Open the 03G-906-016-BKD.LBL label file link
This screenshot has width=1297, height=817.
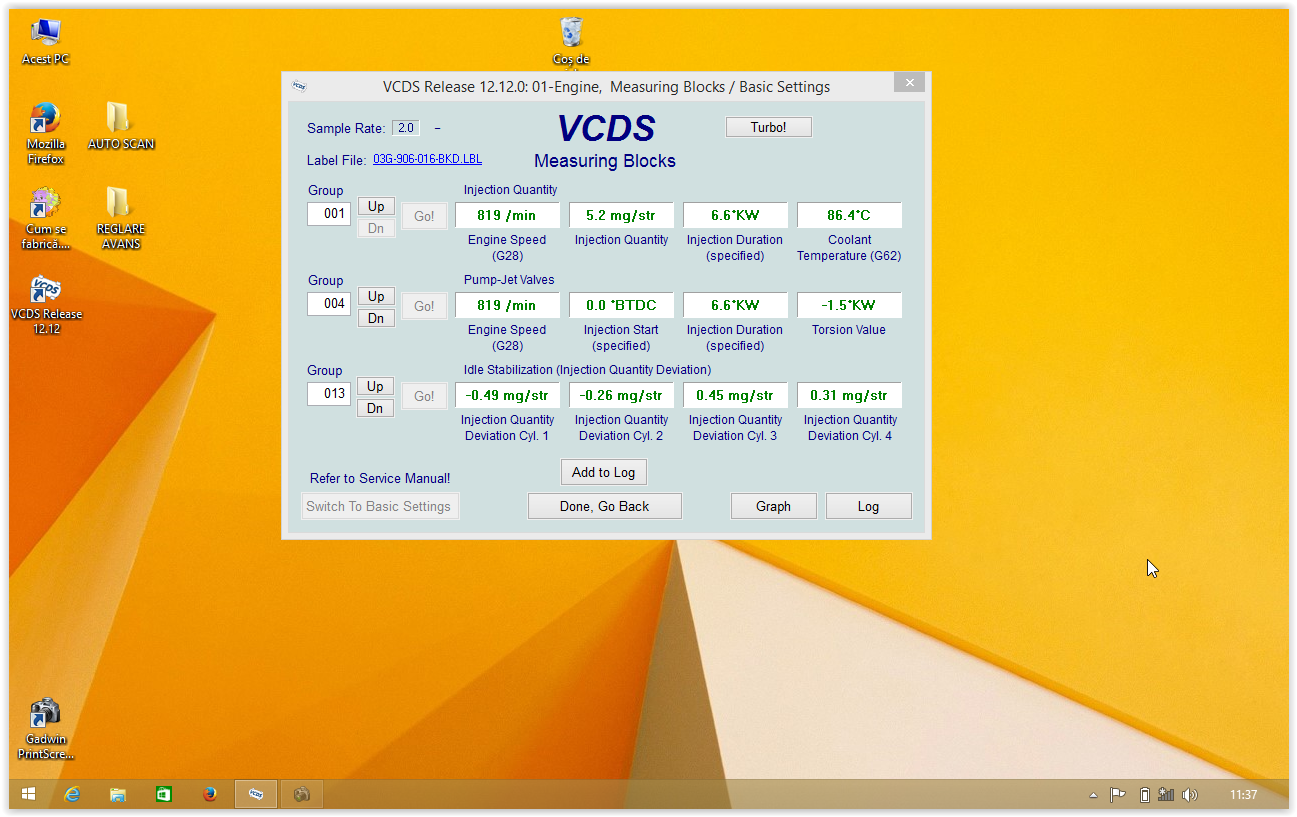point(427,159)
